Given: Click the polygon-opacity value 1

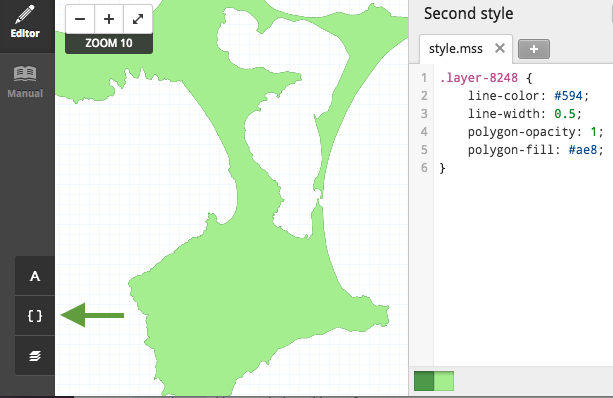Looking at the screenshot, I should (x=593, y=132).
